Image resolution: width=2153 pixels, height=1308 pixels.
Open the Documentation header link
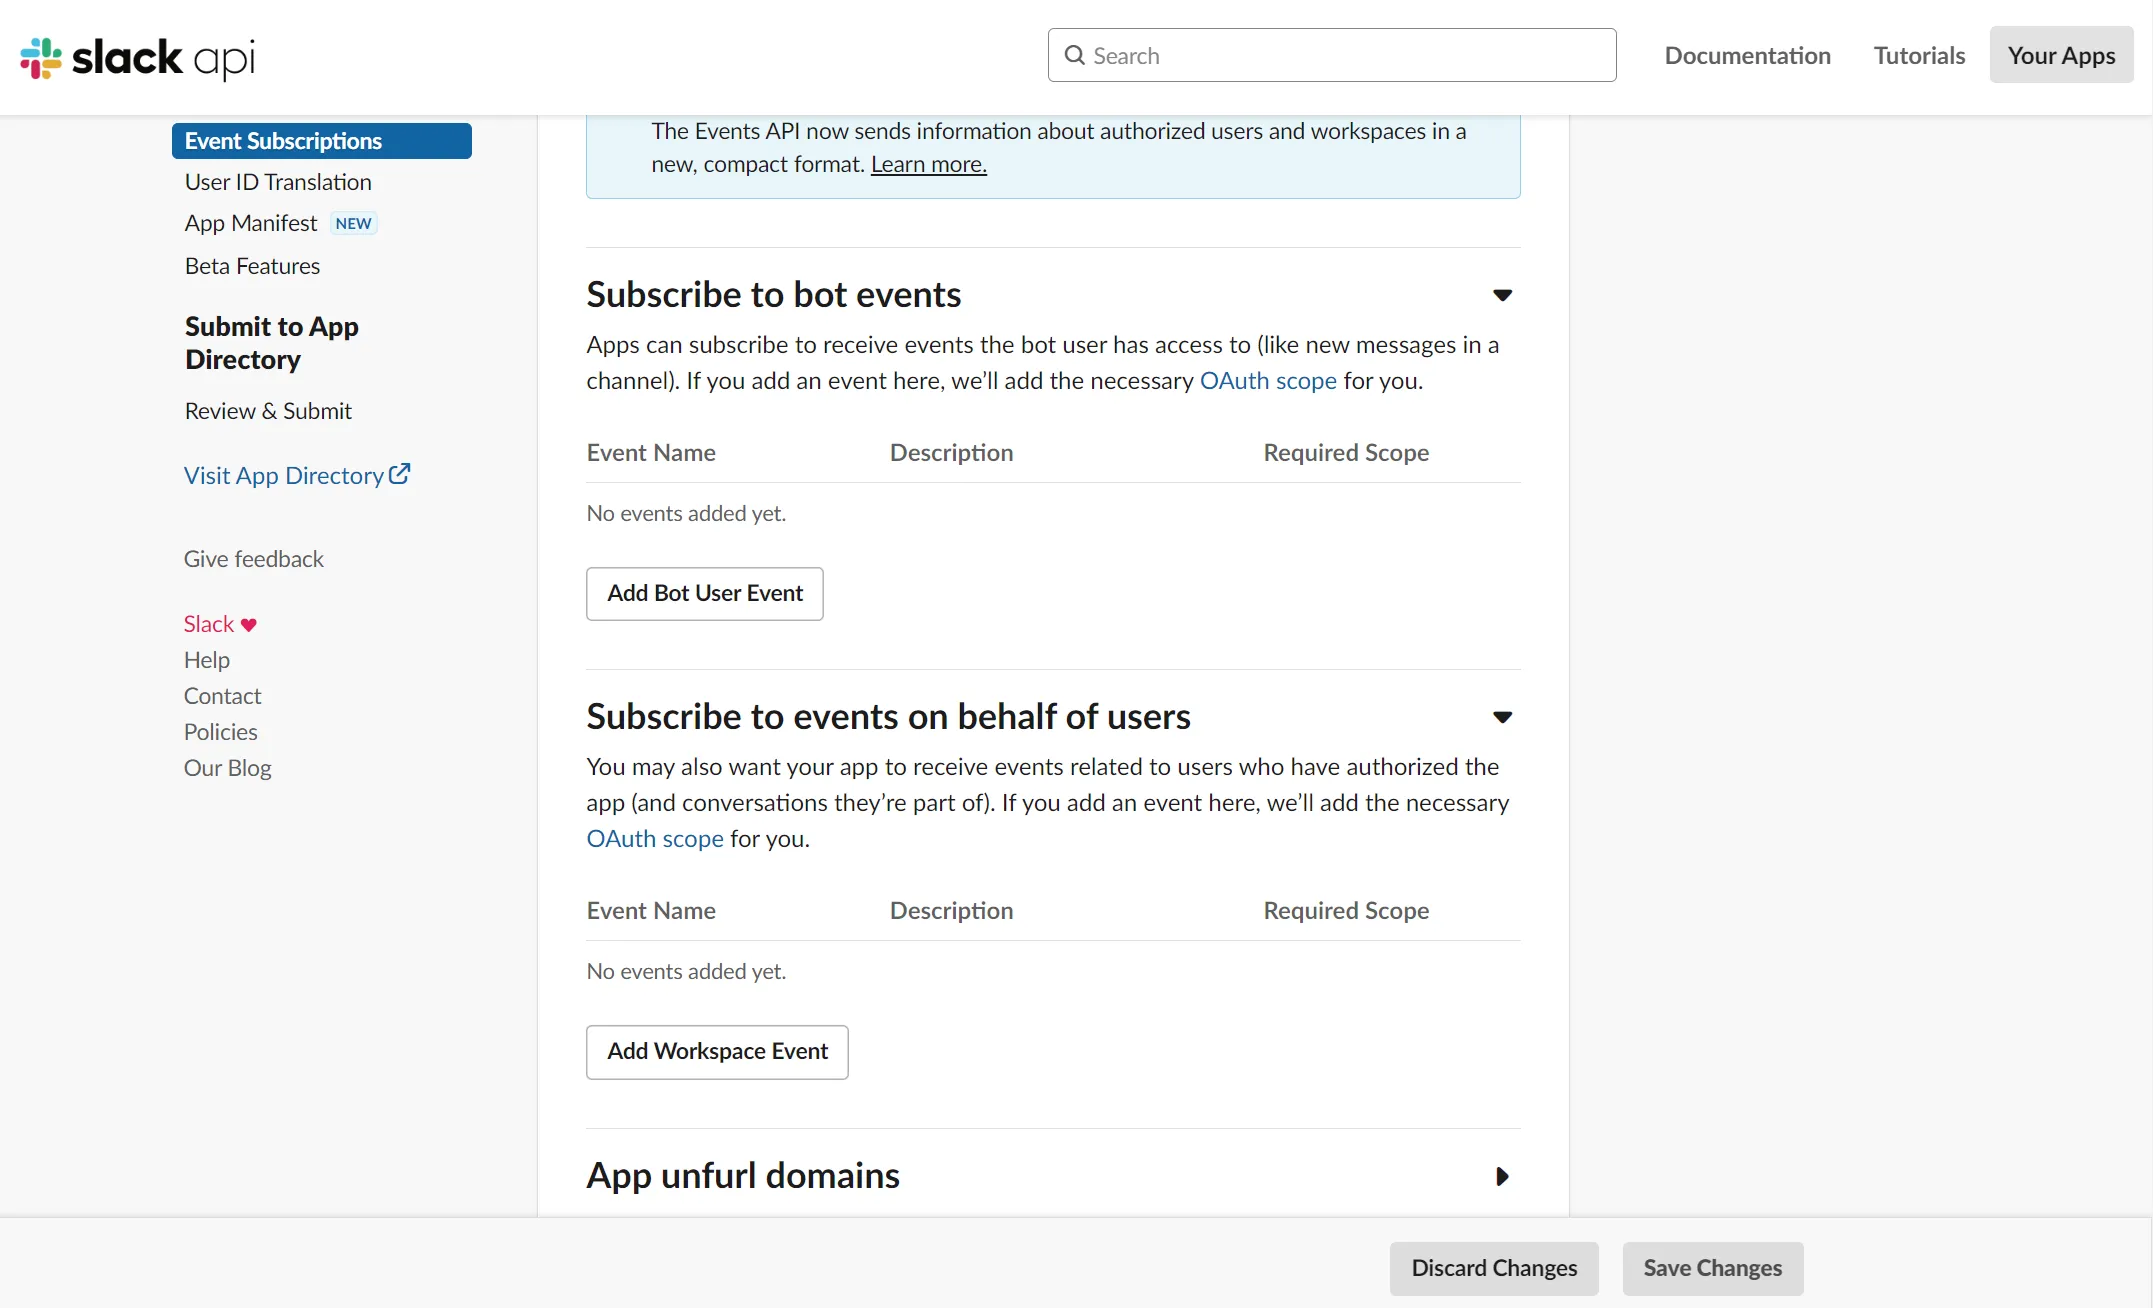pos(1748,55)
